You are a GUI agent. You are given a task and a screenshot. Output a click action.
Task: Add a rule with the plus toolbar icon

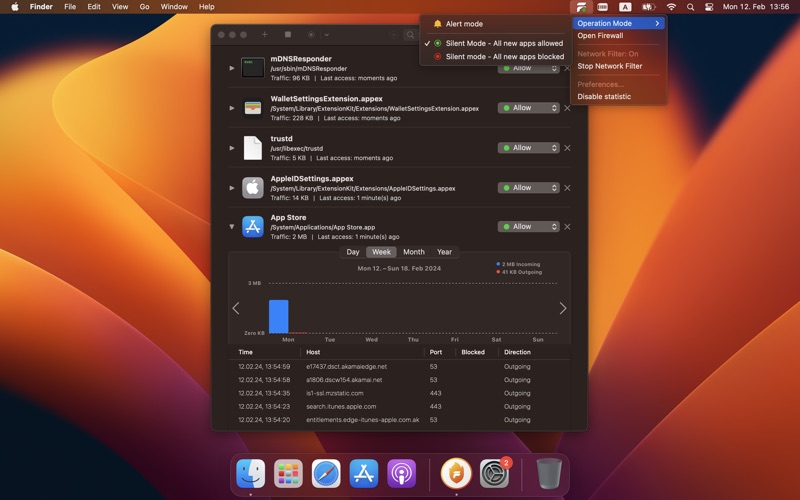coord(264,34)
